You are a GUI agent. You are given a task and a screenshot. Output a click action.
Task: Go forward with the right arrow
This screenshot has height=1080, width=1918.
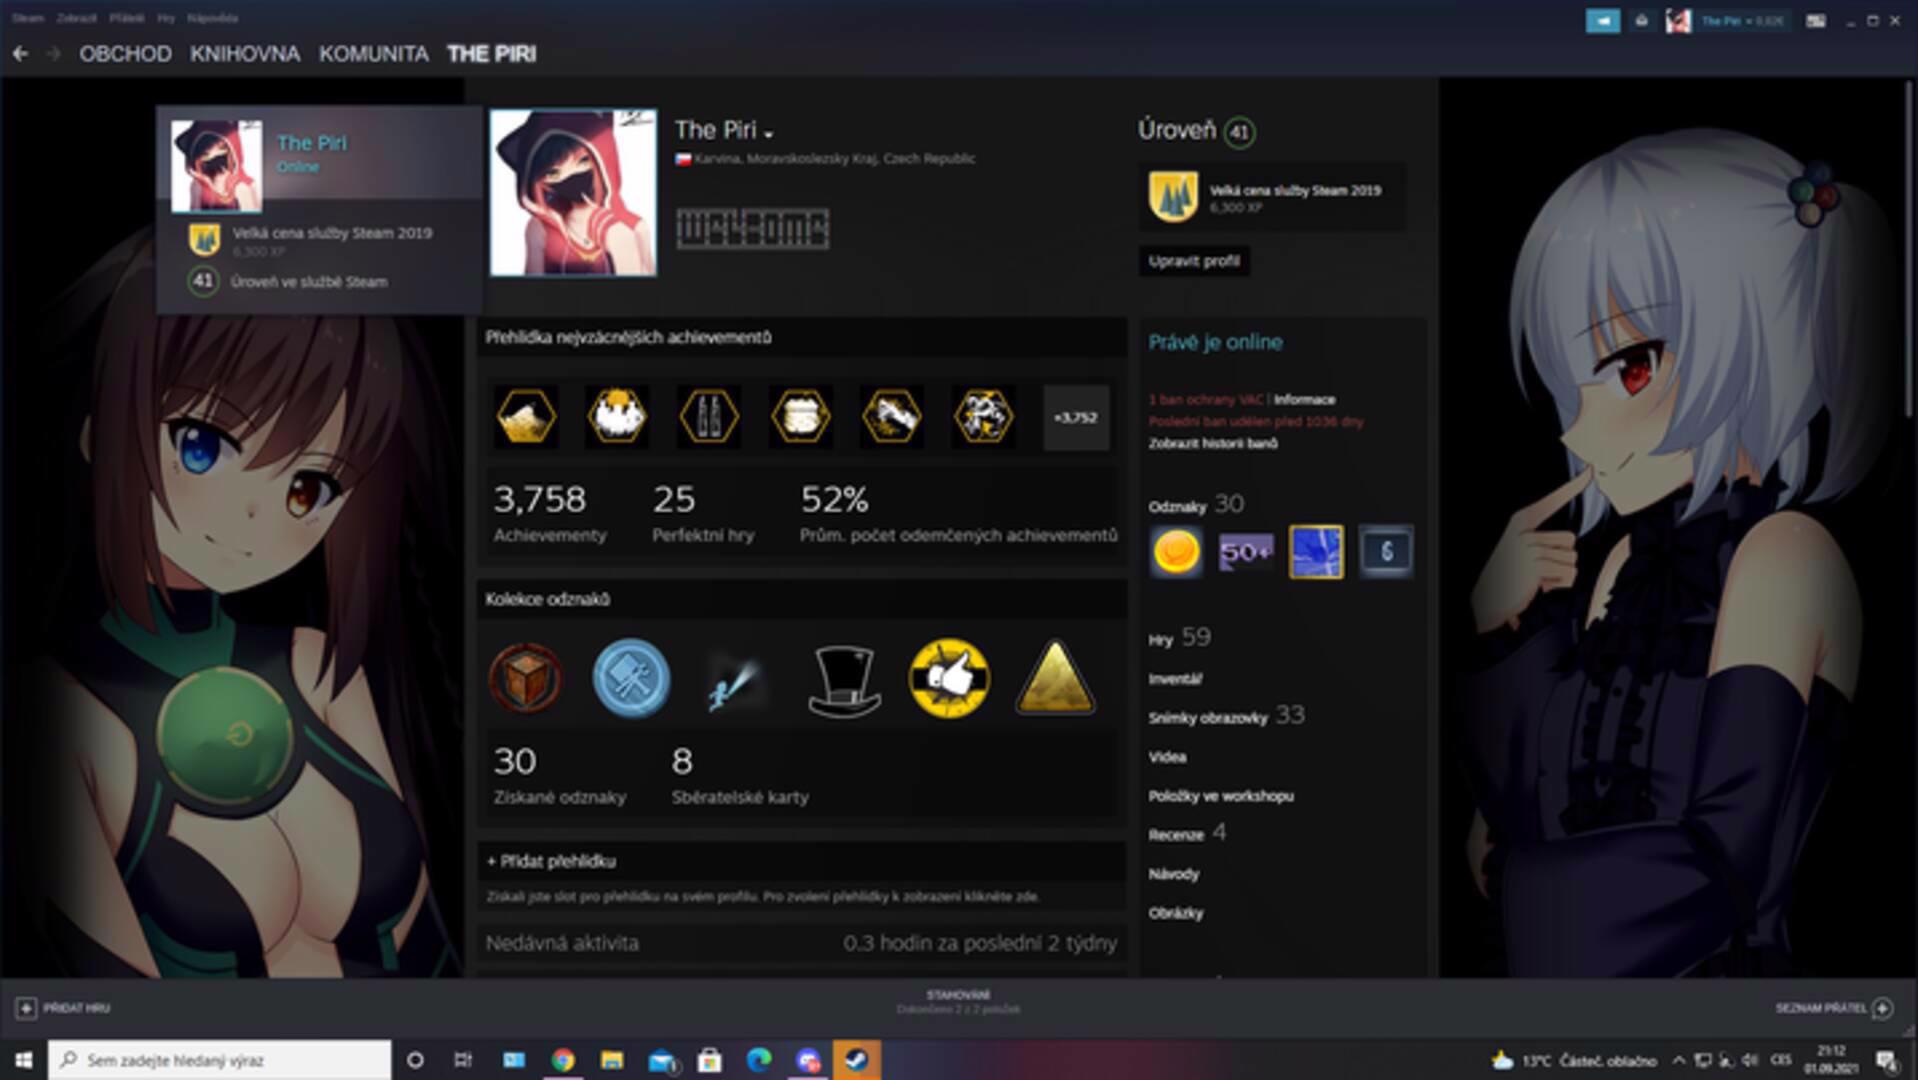54,54
